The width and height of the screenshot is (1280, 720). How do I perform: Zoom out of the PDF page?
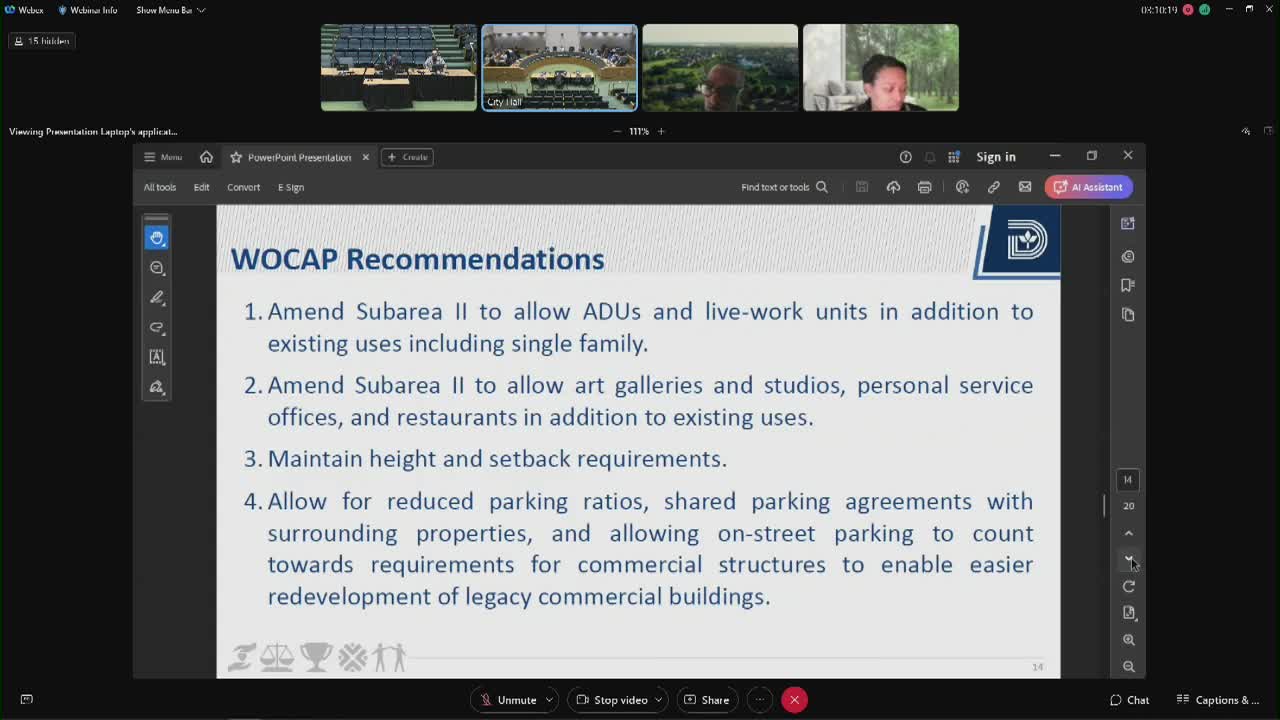tap(1129, 666)
